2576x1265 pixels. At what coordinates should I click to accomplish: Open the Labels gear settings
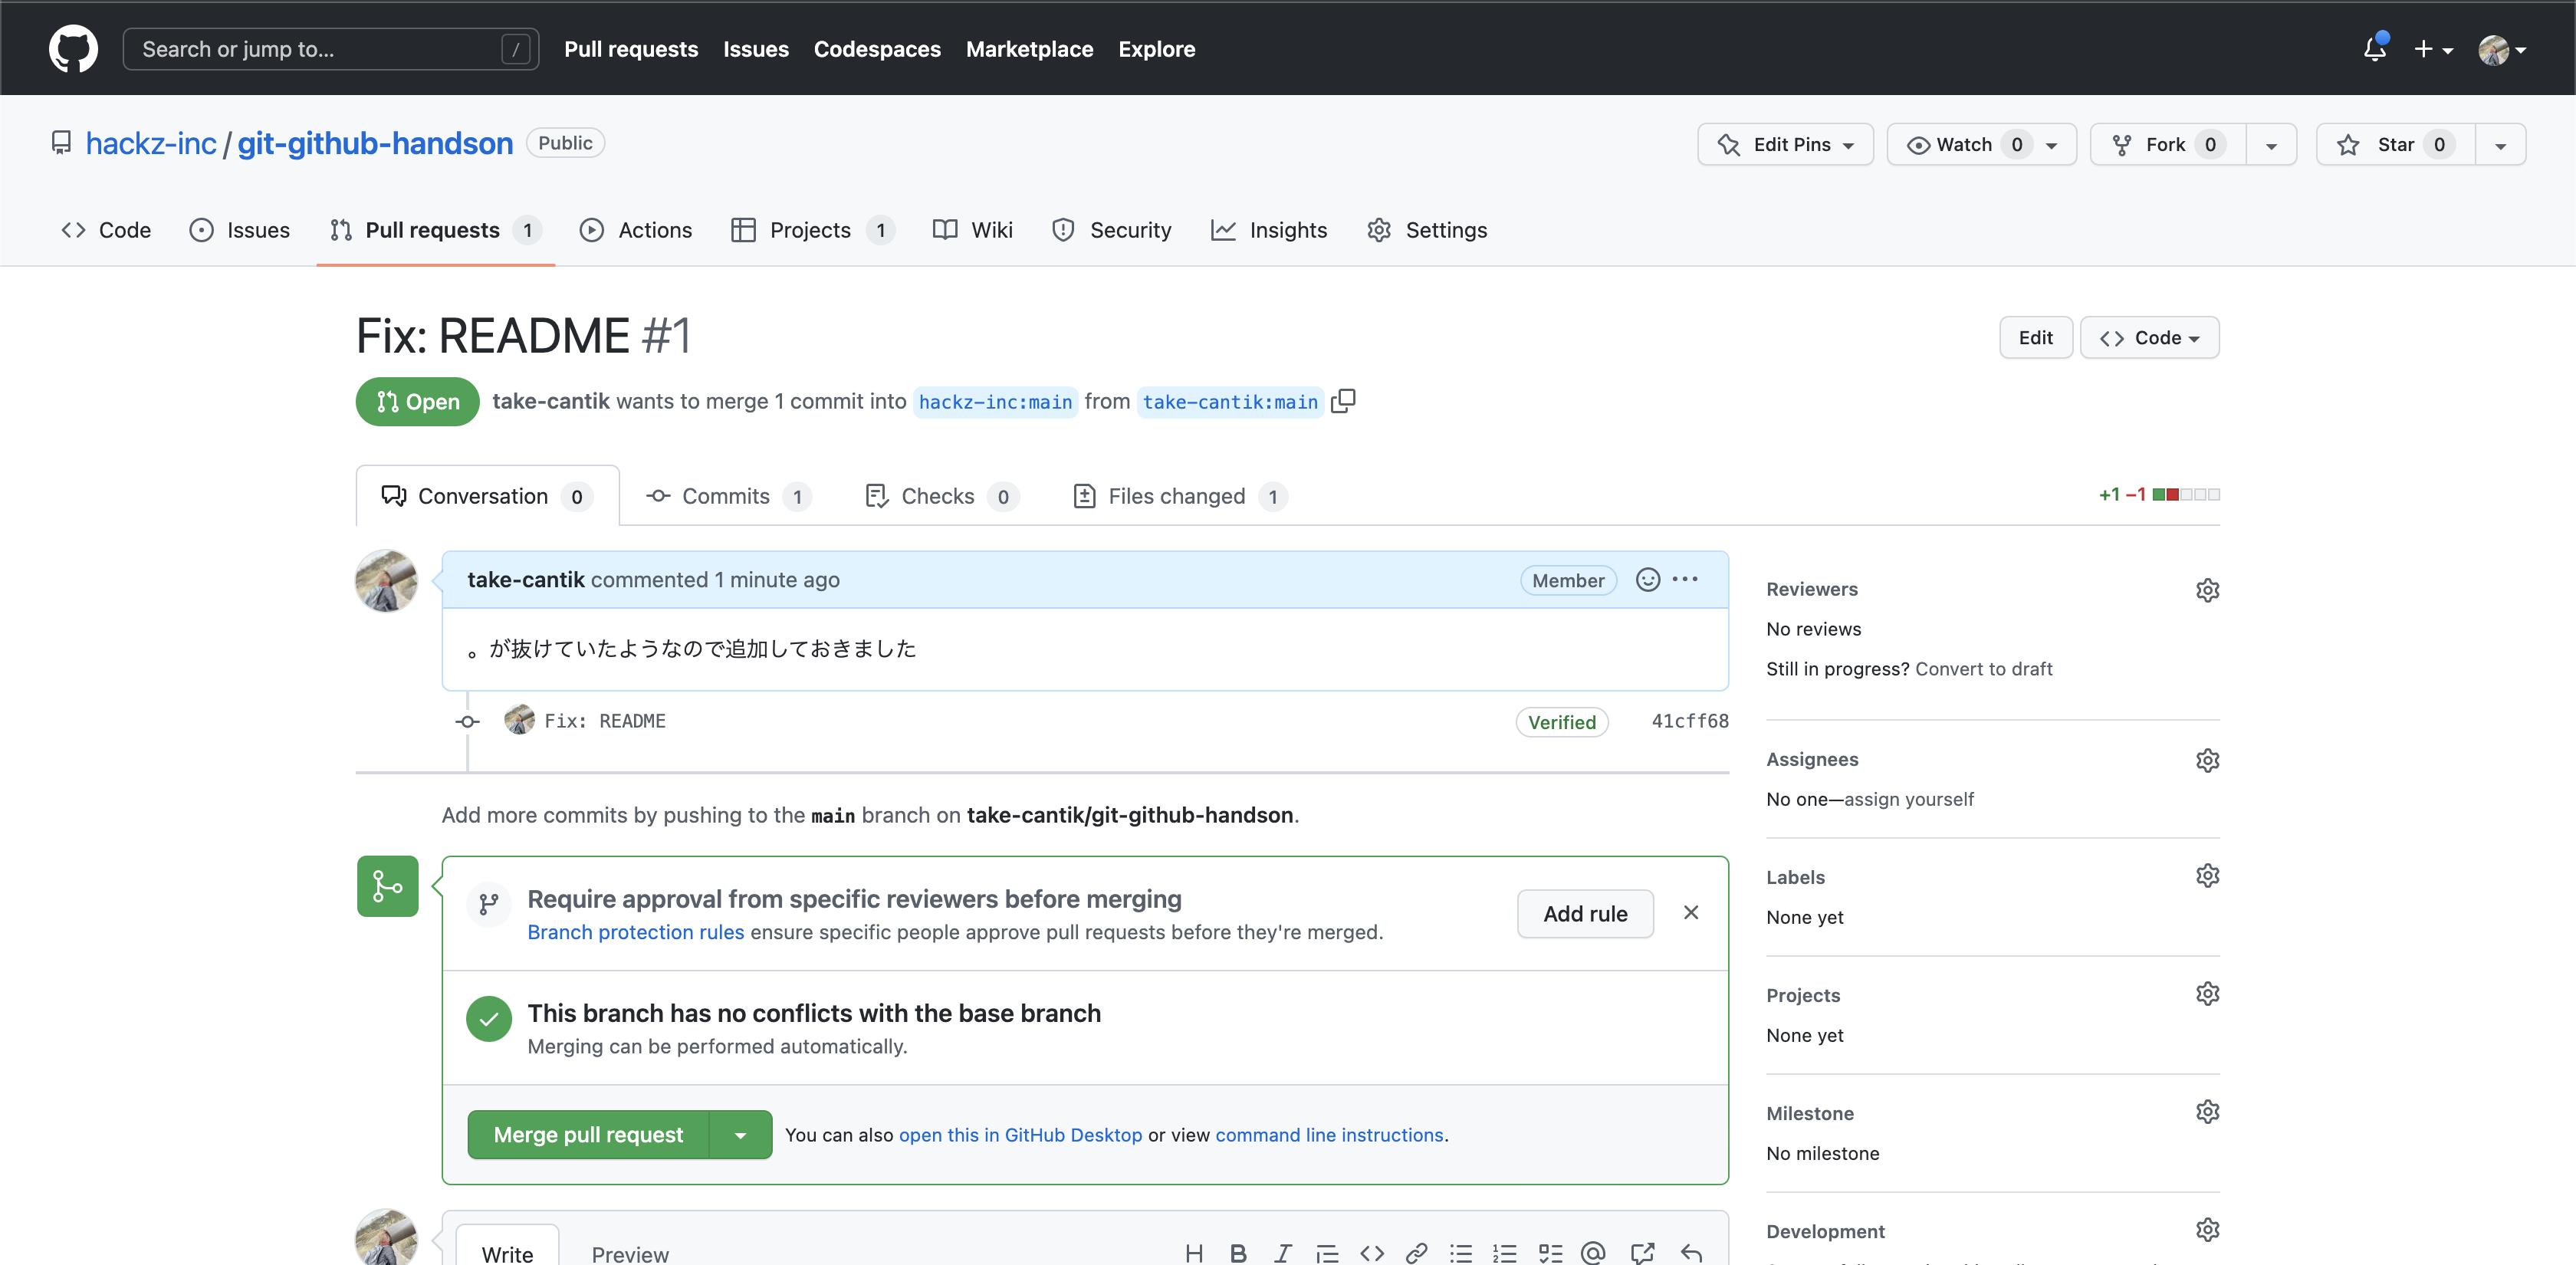(2207, 876)
